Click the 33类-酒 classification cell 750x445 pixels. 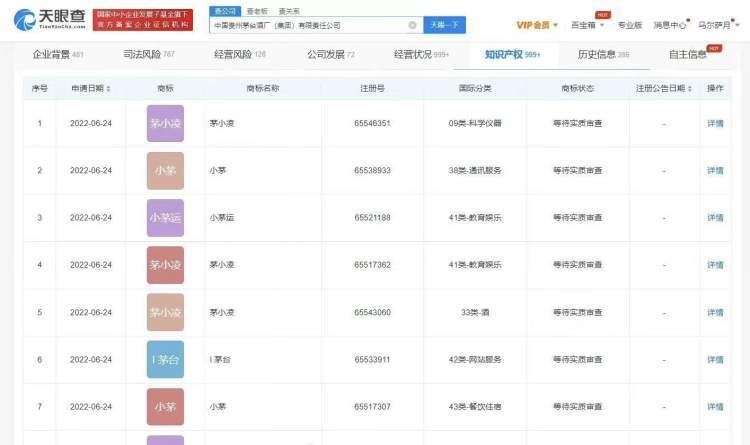pyautogui.click(x=475, y=312)
